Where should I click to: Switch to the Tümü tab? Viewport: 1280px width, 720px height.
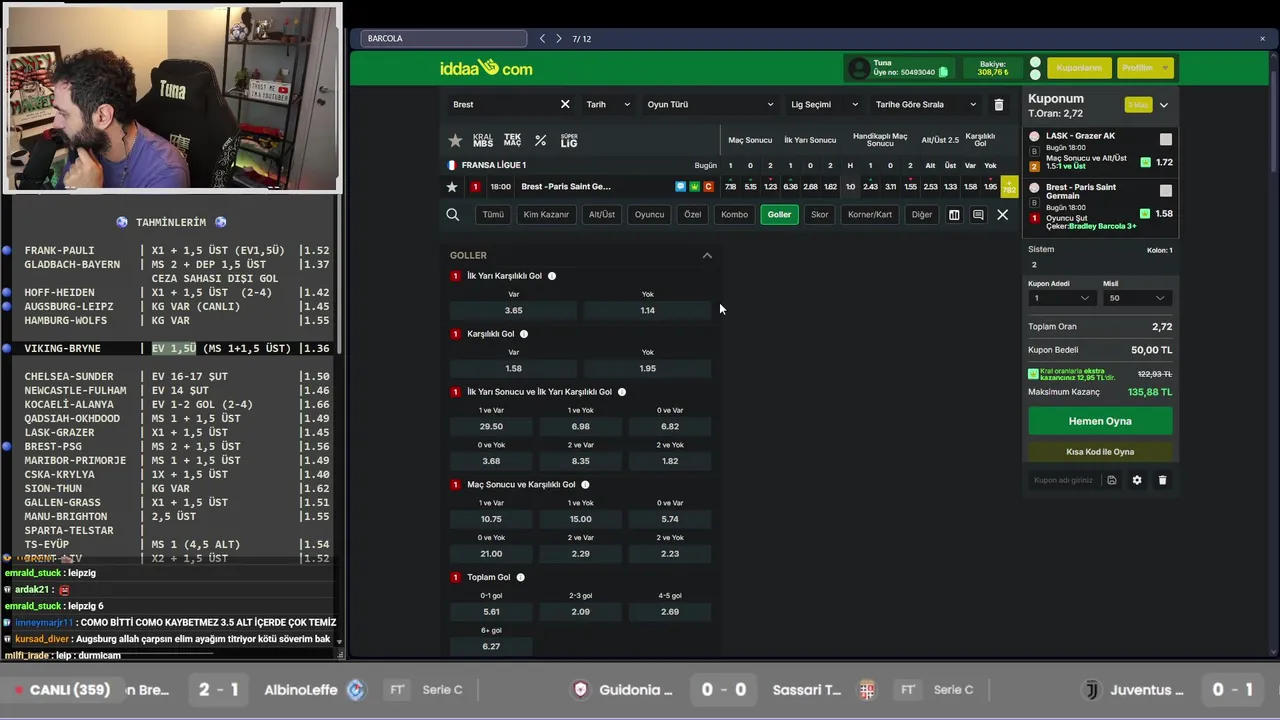click(x=493, y=214)
